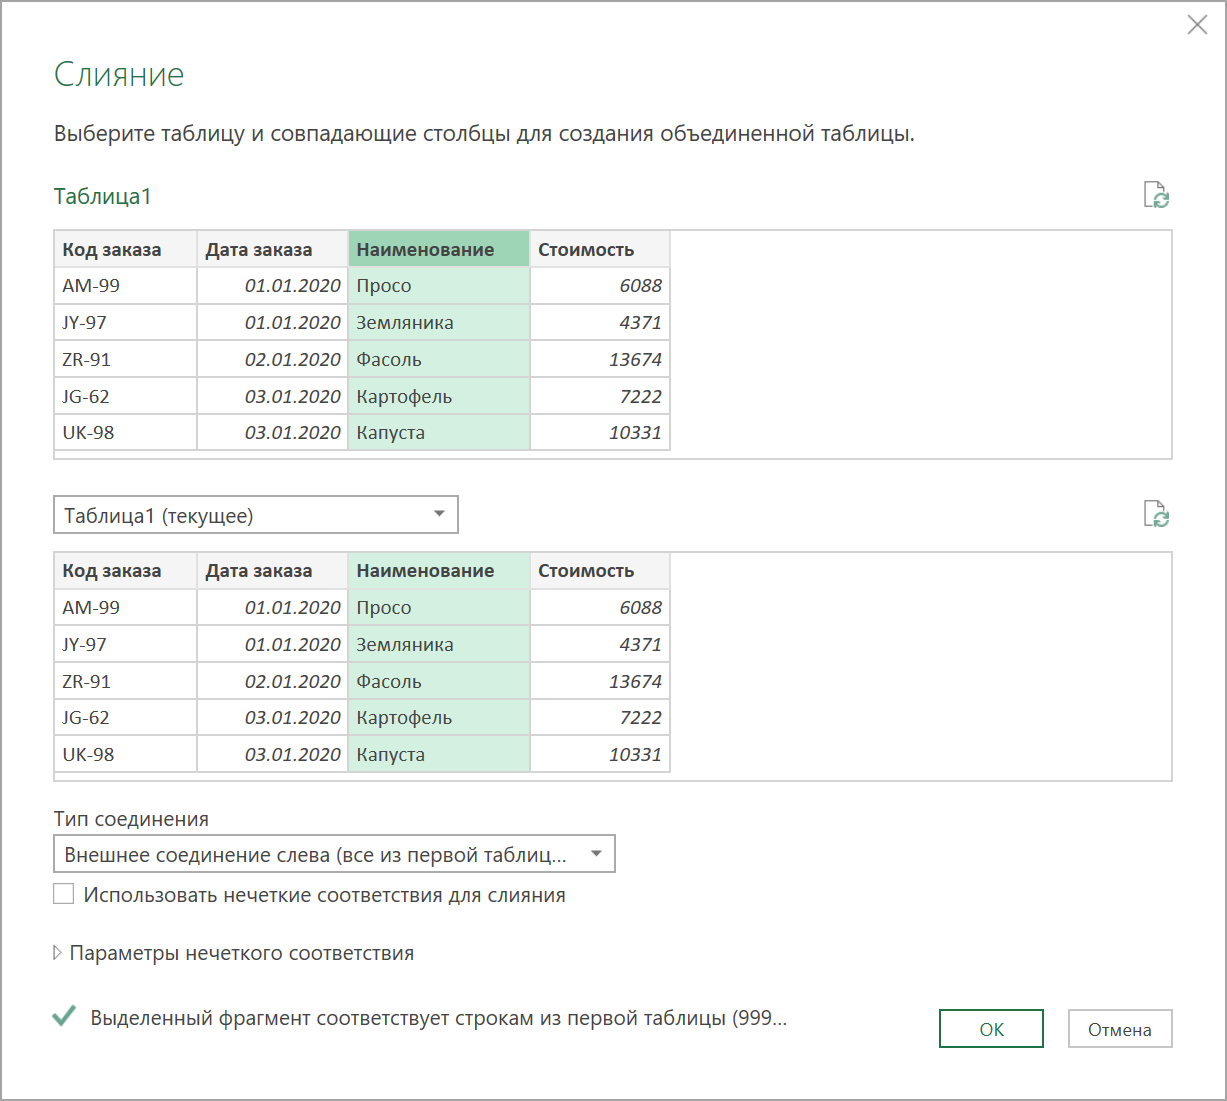Screen dimensions: 1227x1101
Task: Click the match status message text
Action: [x=439, y=1018]
